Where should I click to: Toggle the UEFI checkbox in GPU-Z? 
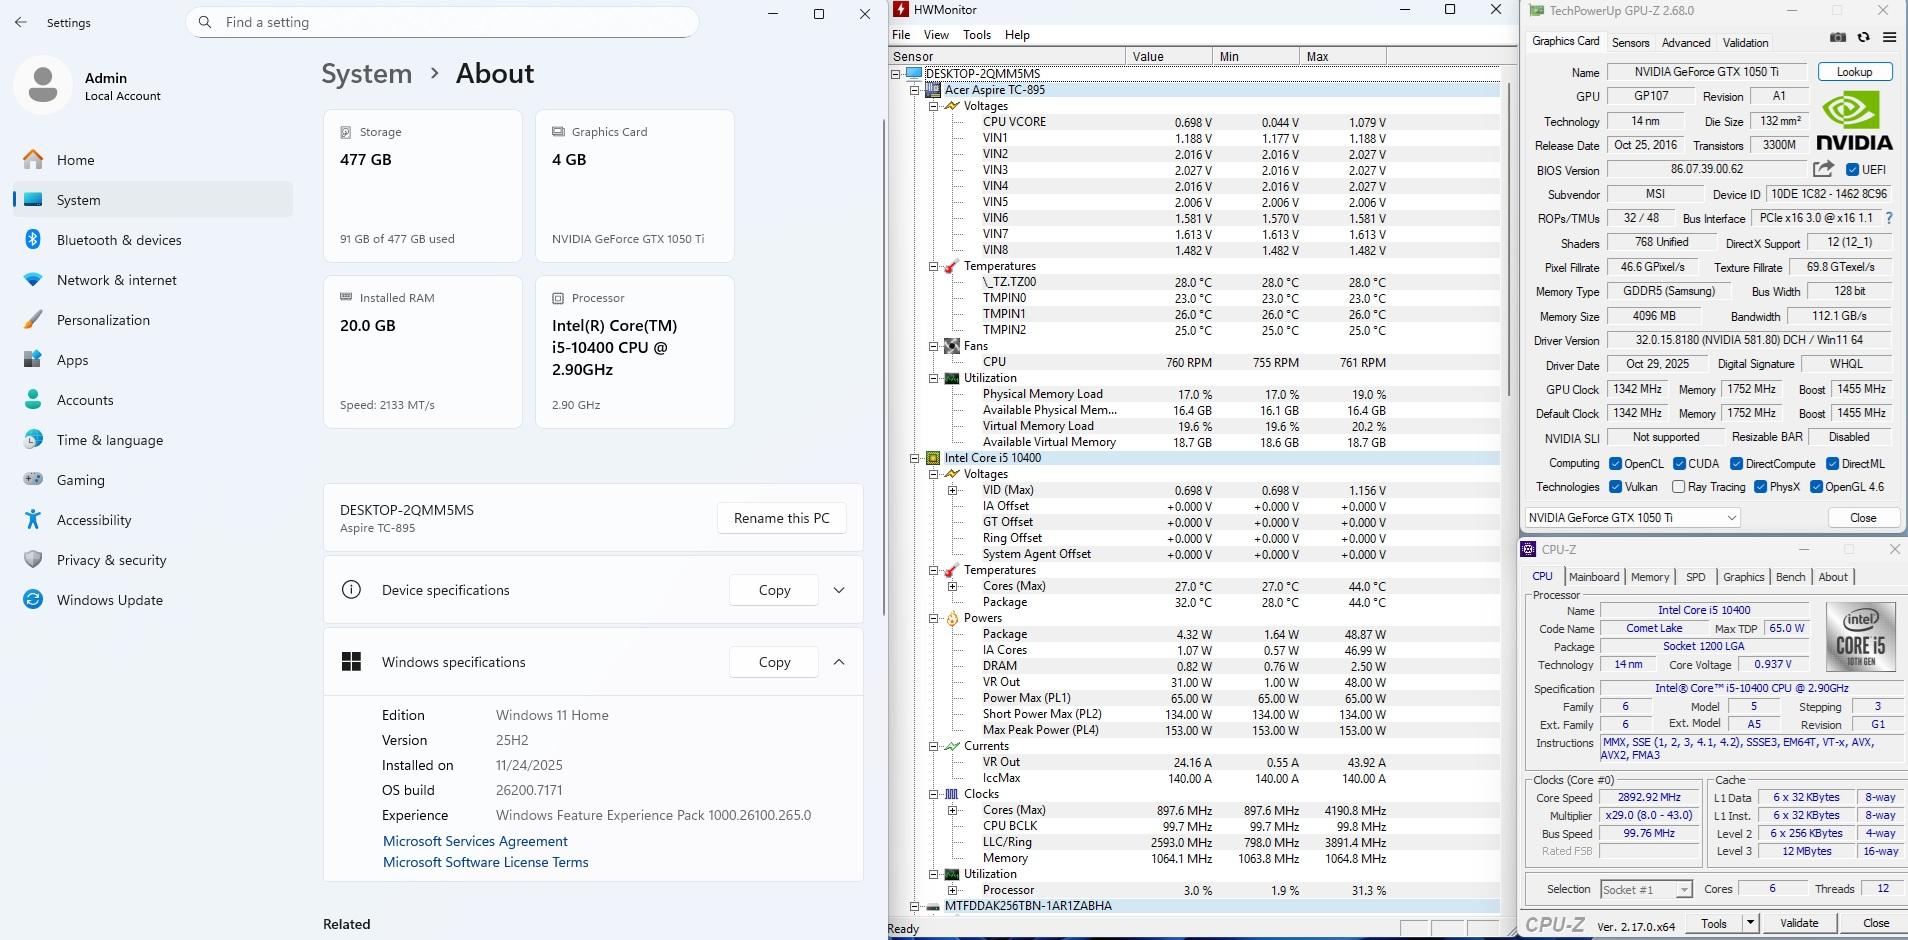click(x=1852, y=170)
